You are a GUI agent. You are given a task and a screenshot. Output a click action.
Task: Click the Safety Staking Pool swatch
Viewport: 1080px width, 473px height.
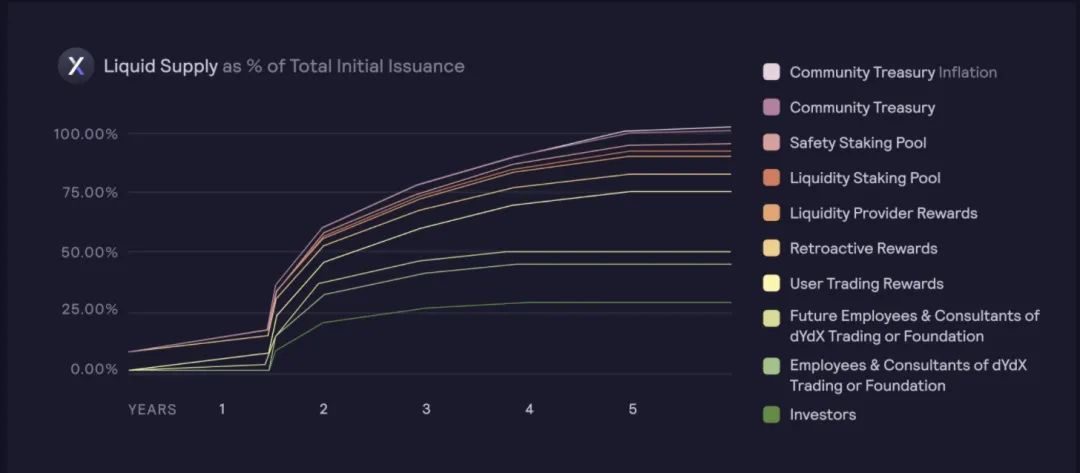771,143
